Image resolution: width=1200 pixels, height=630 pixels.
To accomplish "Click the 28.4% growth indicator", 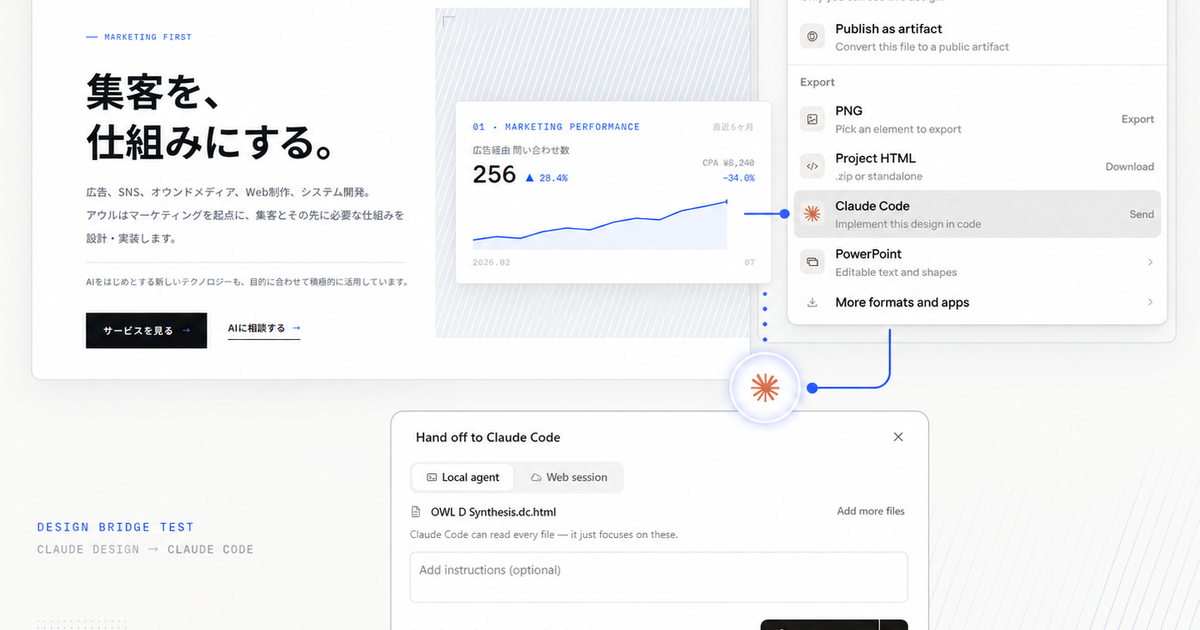I will click(546, 178).
